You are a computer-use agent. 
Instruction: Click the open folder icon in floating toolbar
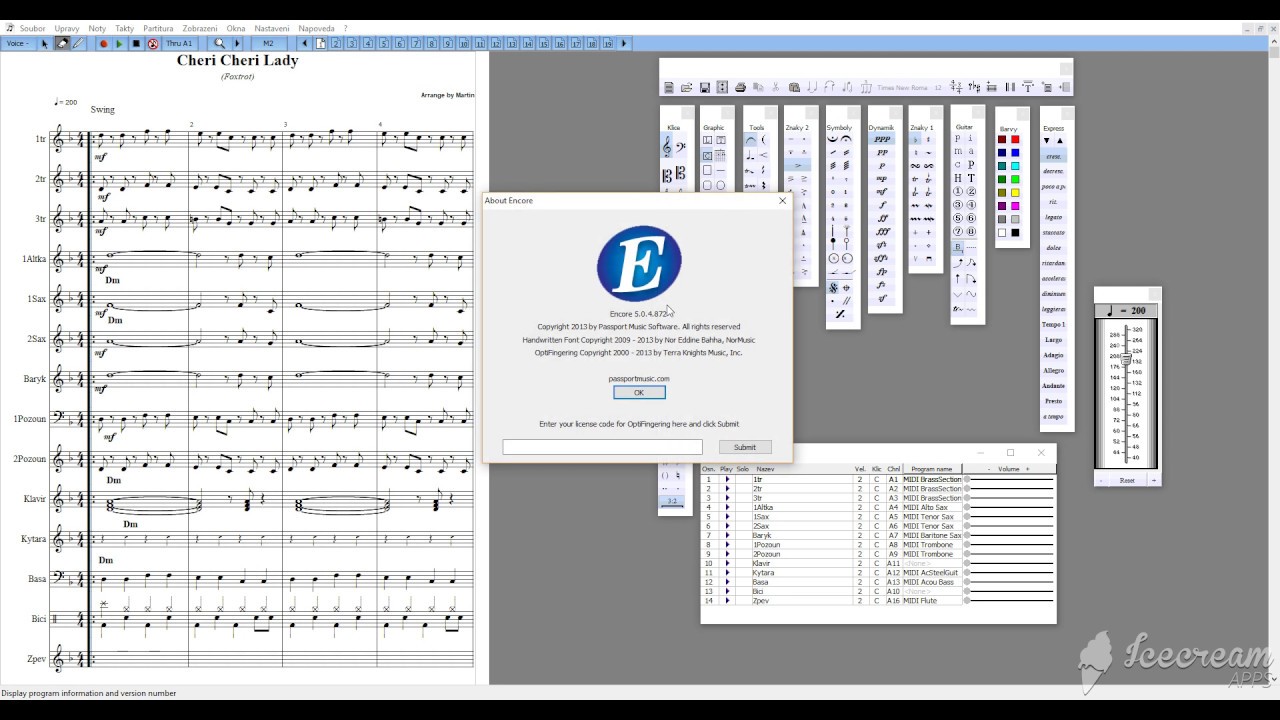687,88
